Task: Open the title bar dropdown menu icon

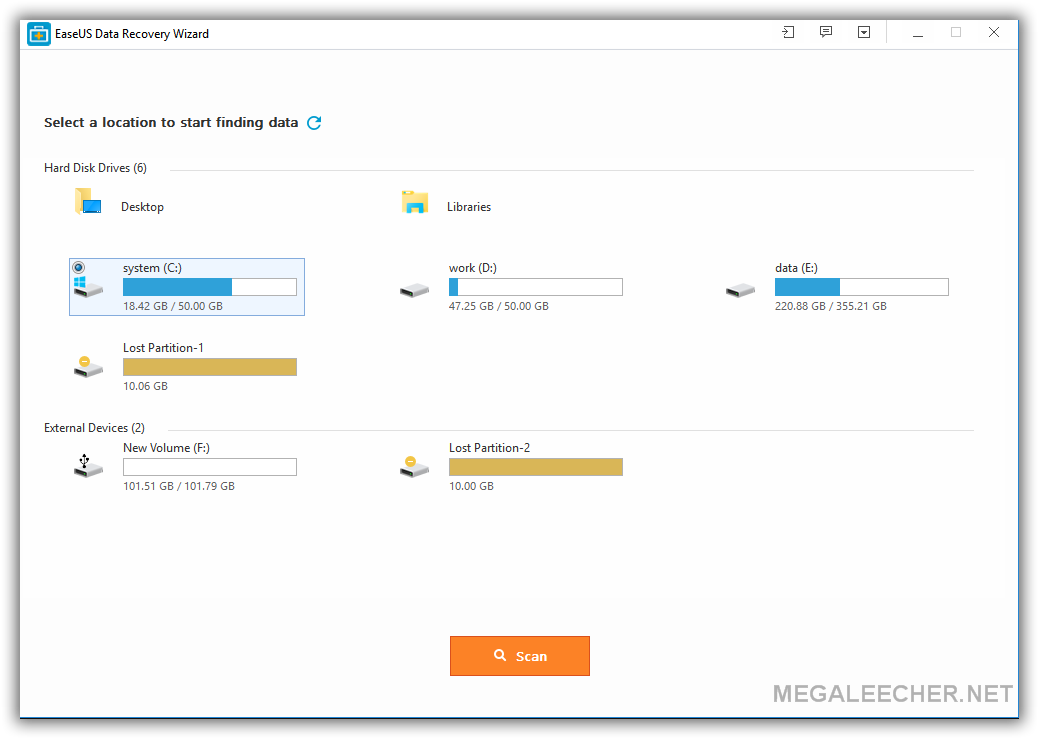Action: tap(864, 32)
